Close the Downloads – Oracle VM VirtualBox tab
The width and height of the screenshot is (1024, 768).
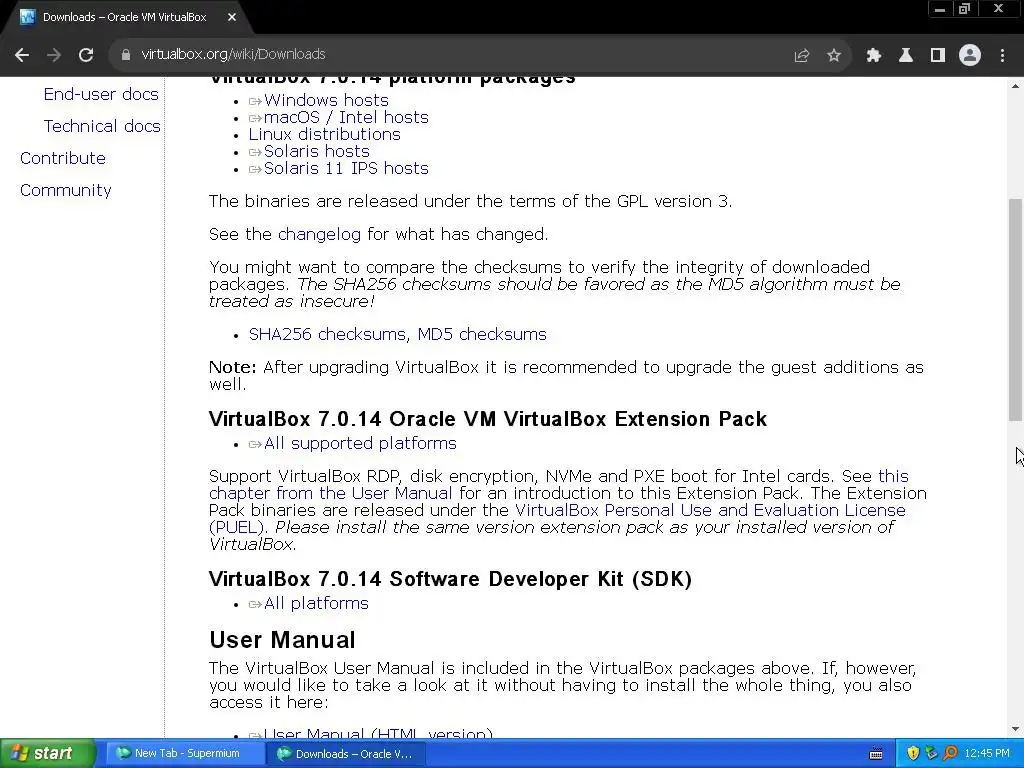coord(232,17)
